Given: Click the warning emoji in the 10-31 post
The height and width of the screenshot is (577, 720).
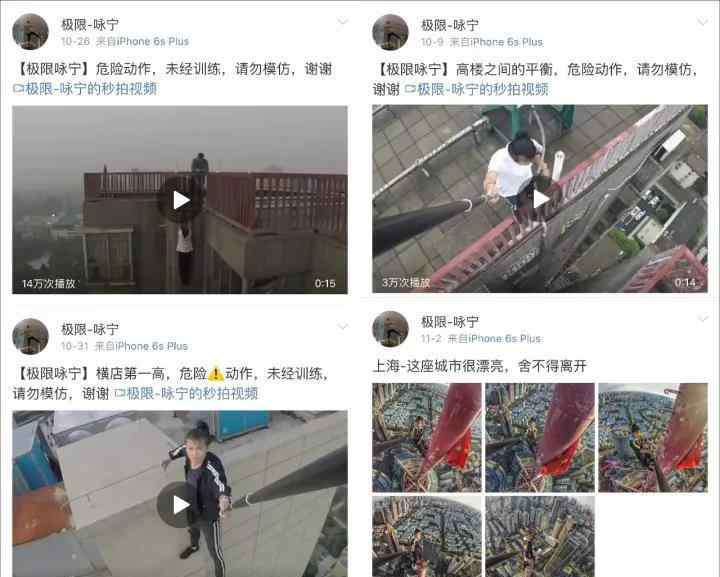Looking at the screenshot, I should (215, 374).
